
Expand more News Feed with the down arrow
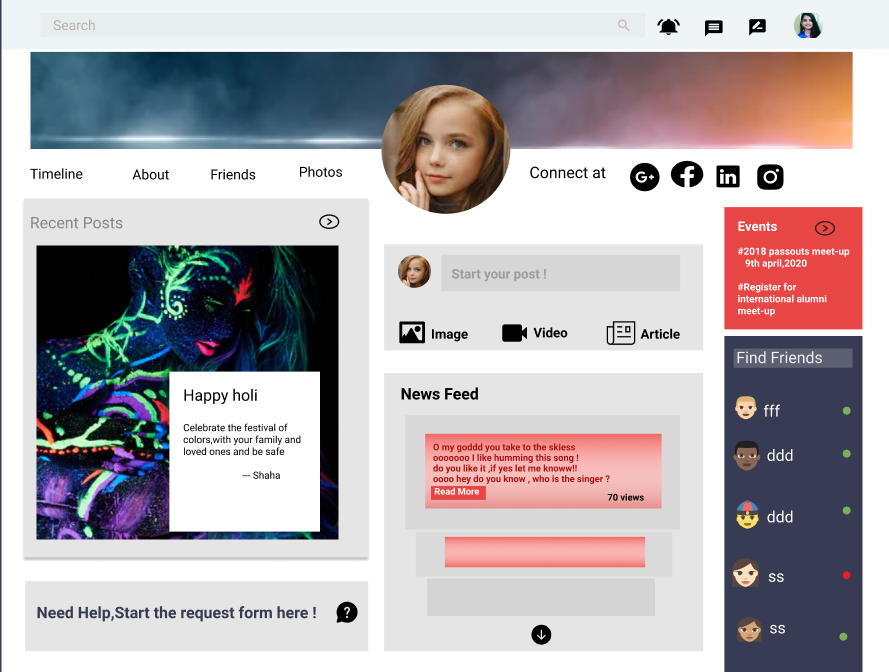point(541,634)
